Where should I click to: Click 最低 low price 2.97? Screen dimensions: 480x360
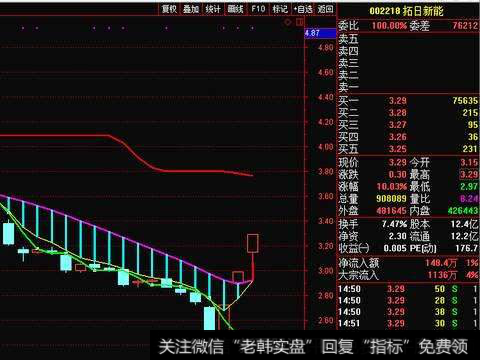(x=469, y=187)
